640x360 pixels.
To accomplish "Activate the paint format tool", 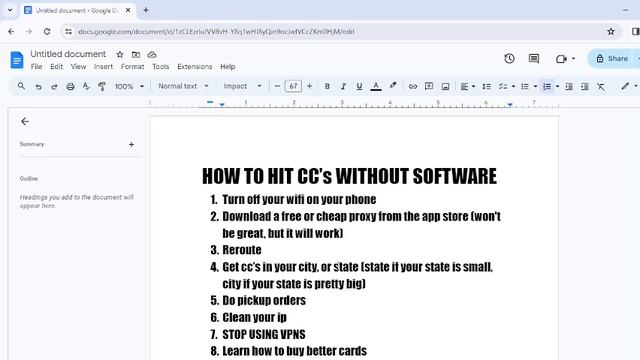I will [102, 86].
